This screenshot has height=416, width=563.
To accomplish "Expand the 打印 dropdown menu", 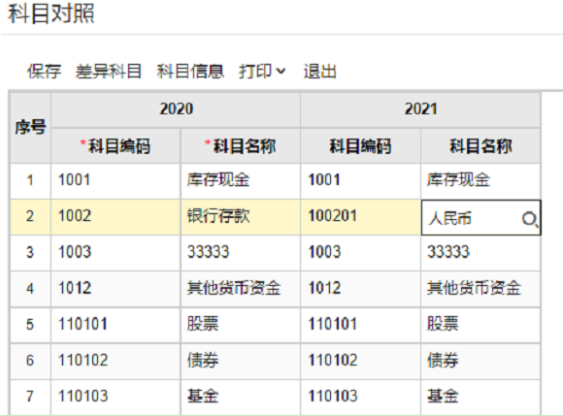I will (262, 71).
